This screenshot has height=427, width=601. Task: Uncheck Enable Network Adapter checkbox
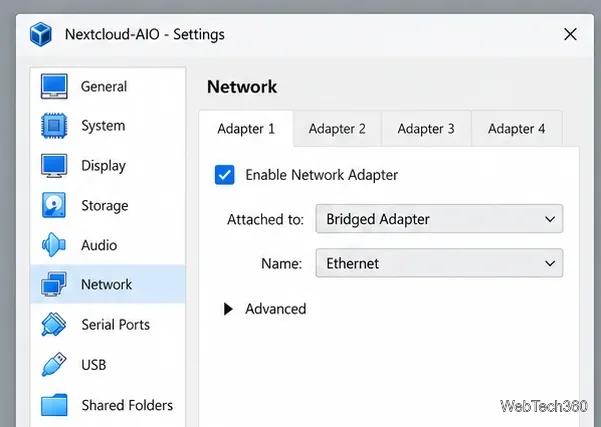(225, 175)
